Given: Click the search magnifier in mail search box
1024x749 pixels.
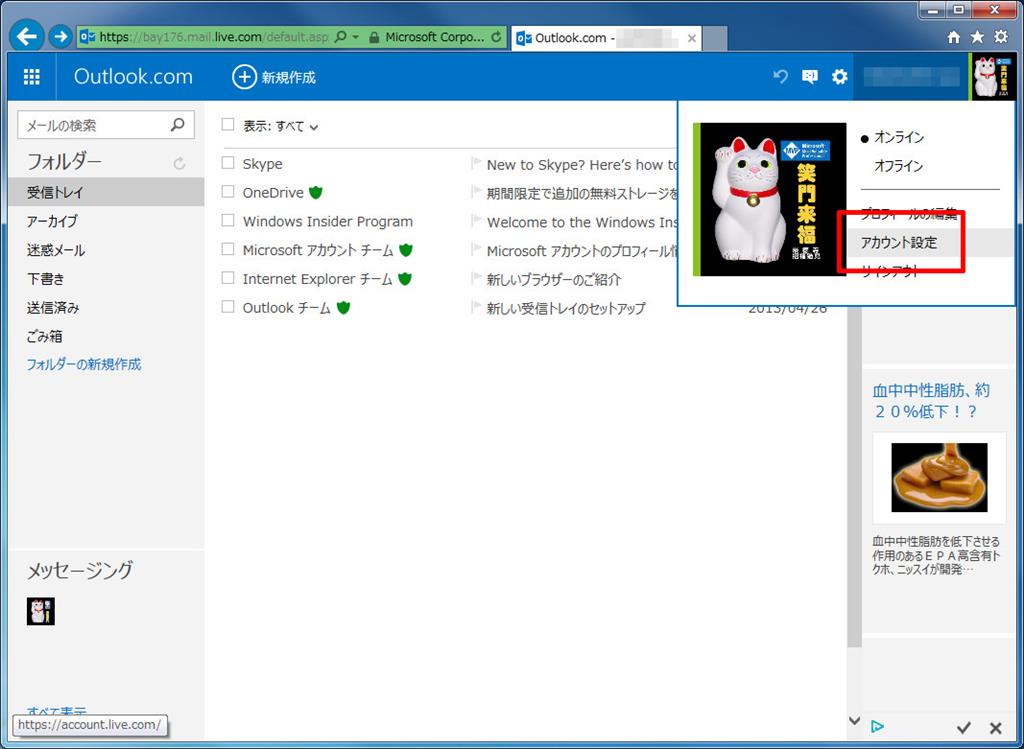Looking at the screenshot, I should point(178,125).
